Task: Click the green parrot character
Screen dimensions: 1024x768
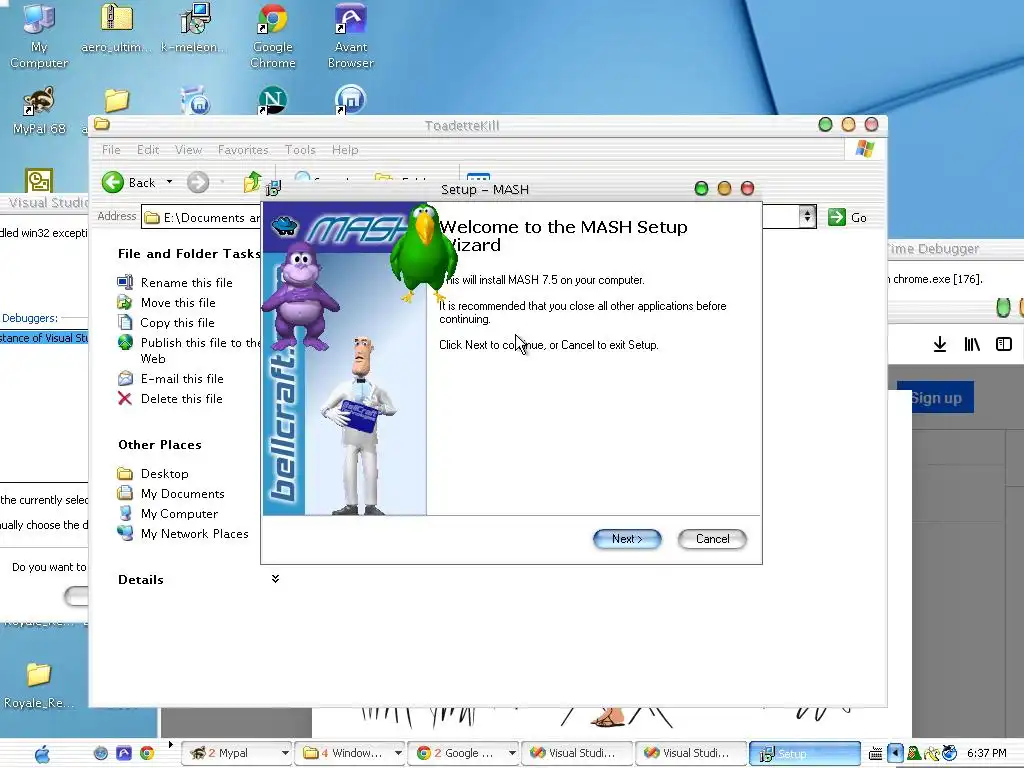Action: coord(422,253)
